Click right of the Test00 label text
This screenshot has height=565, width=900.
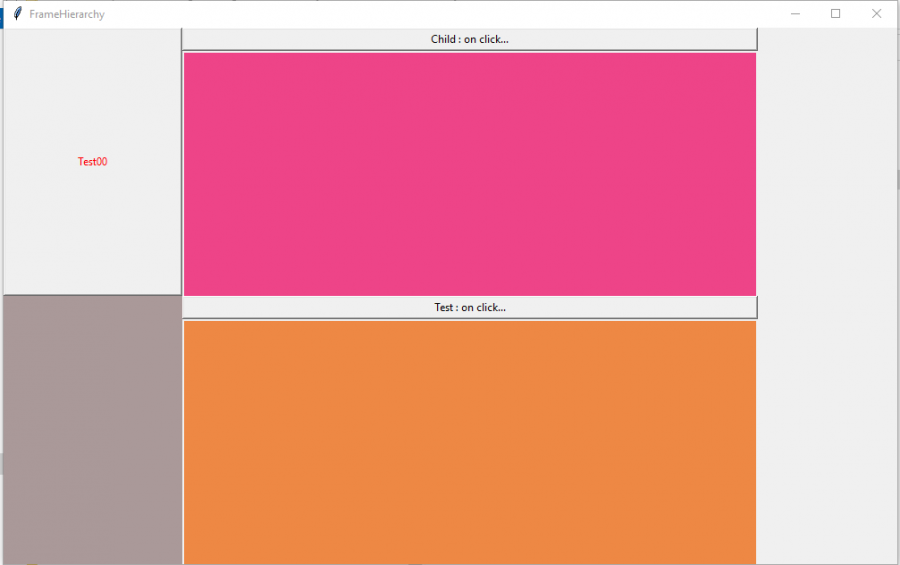coord(145,162)
